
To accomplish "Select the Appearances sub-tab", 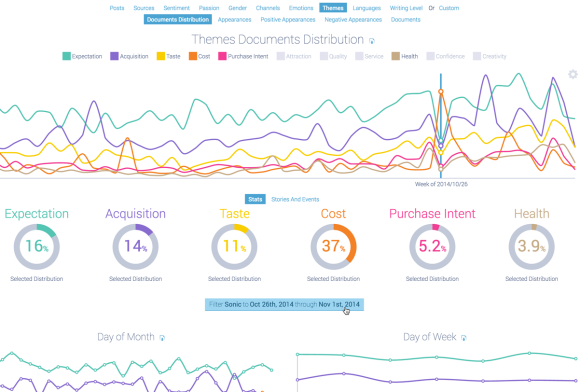I will 235,20.
